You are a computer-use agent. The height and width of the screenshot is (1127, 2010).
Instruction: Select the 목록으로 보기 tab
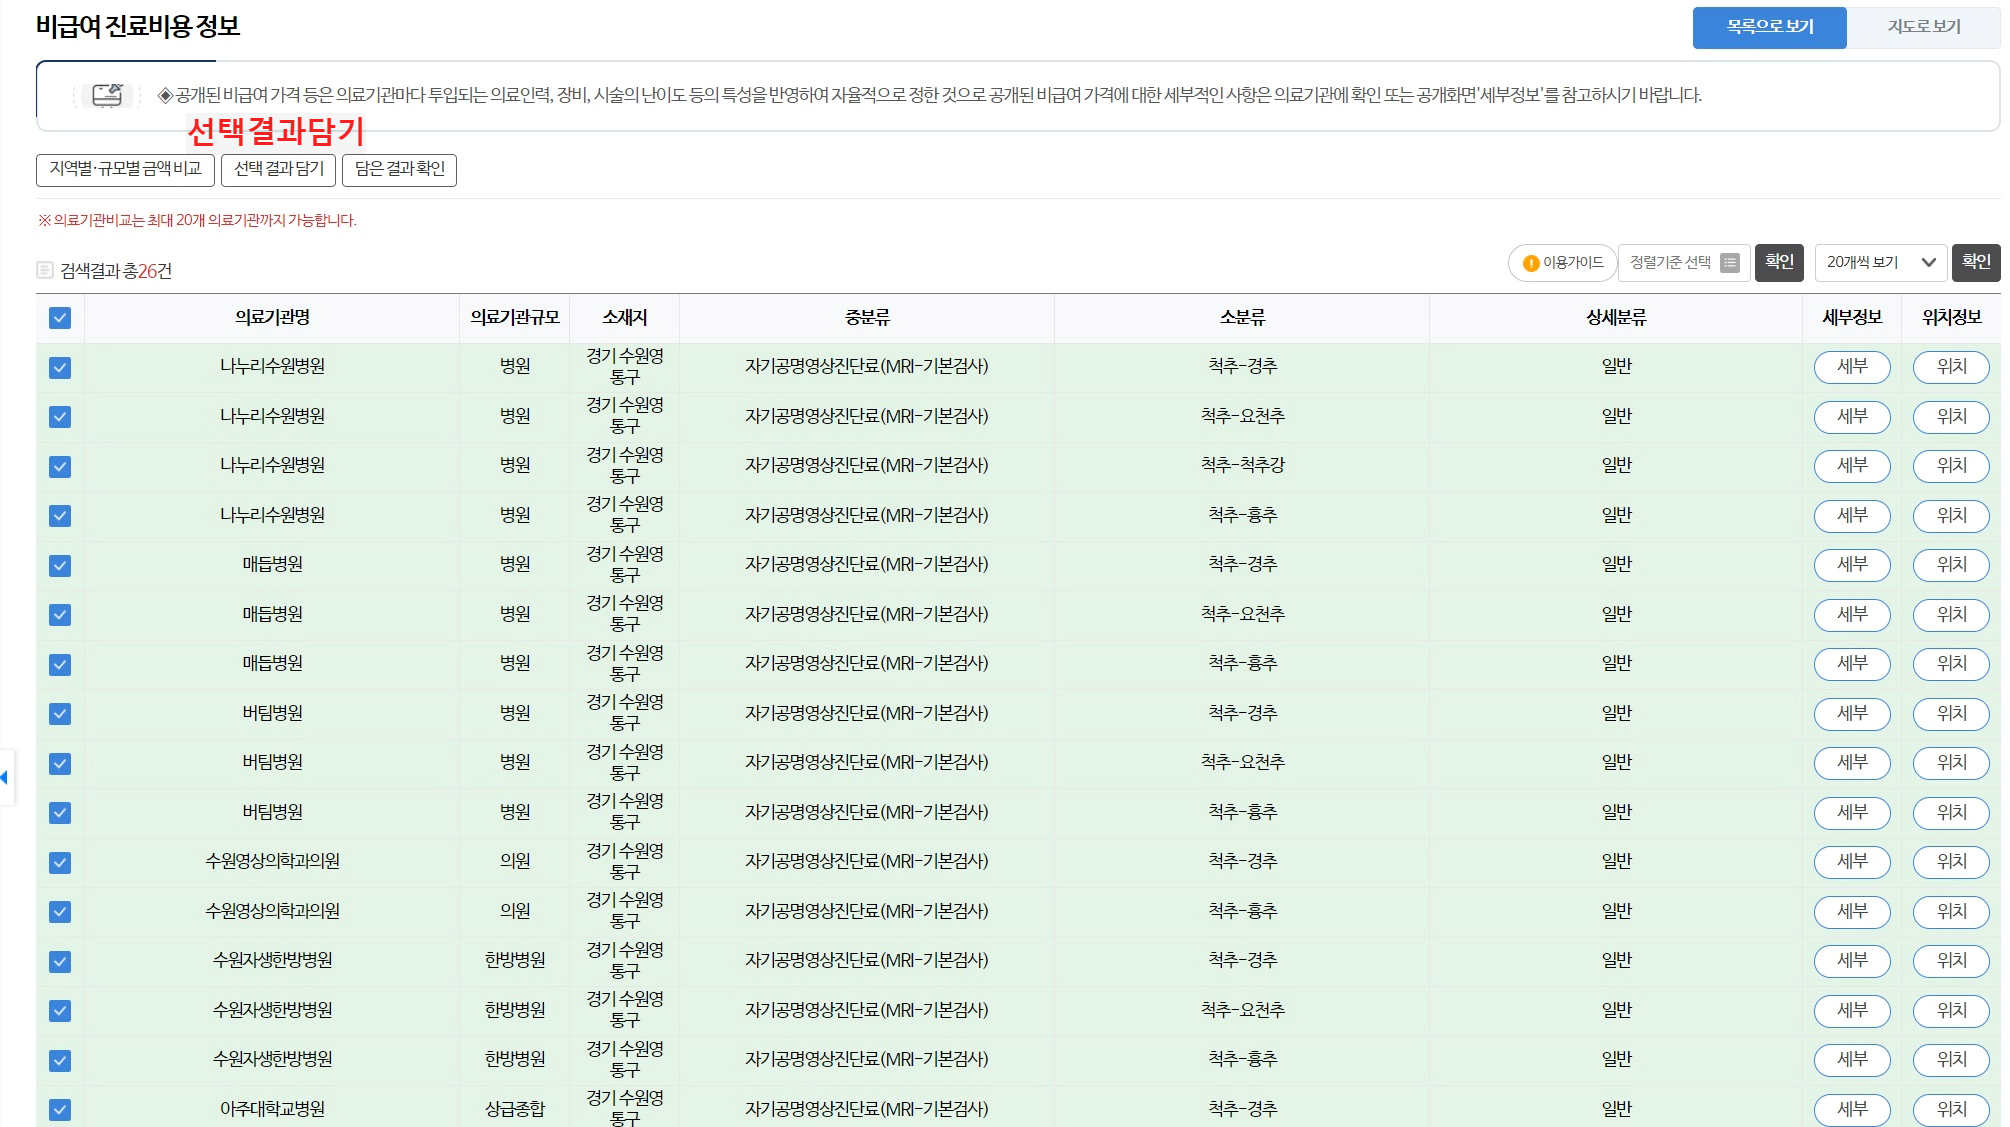1769,27
